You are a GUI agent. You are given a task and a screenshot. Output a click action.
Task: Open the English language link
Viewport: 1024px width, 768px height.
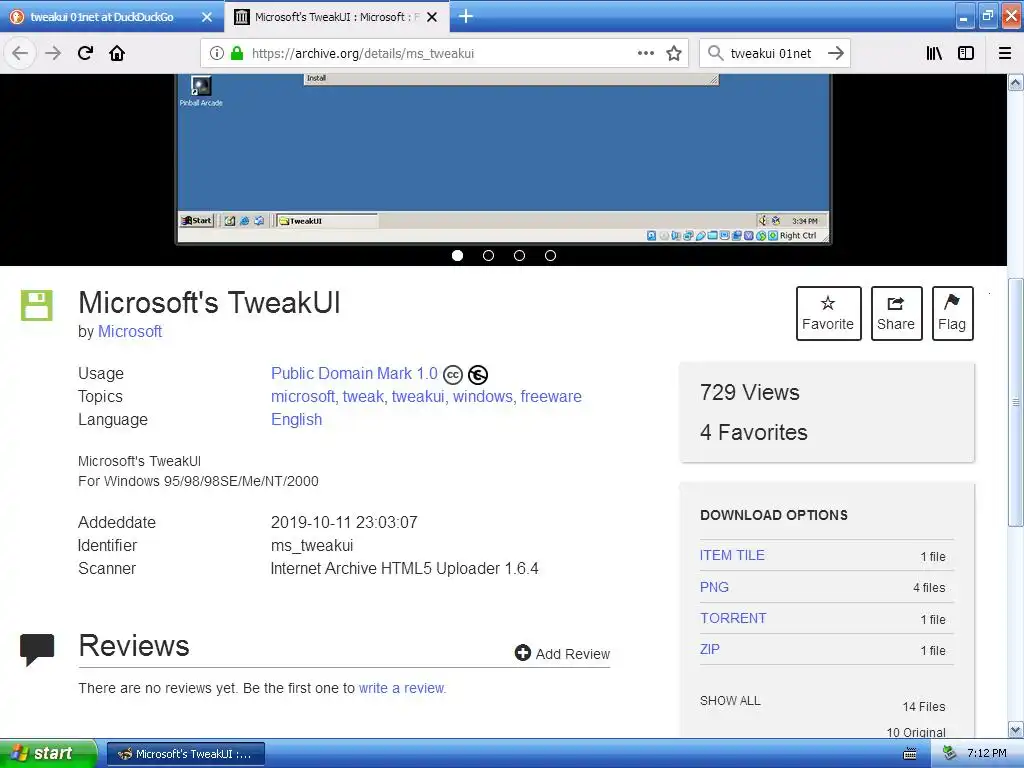[x=296, y=419]
